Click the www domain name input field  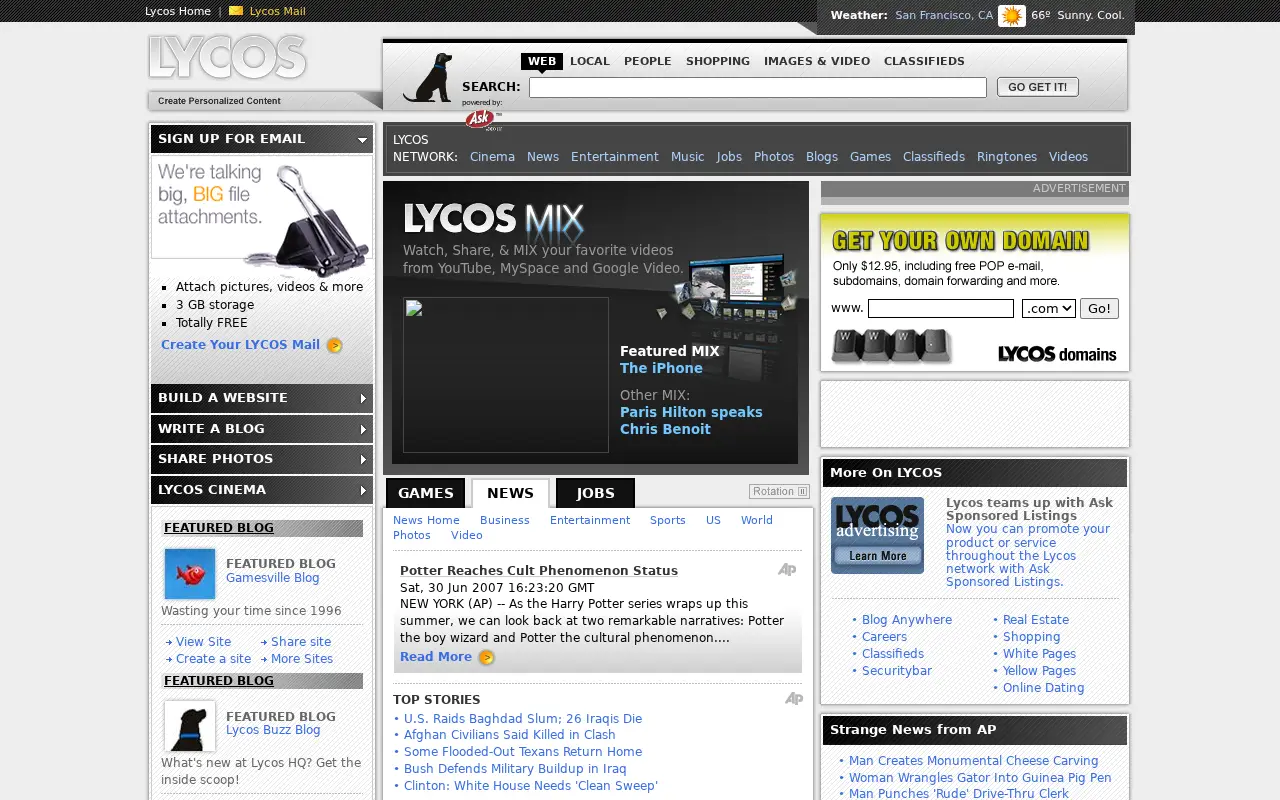coord(941,309)
